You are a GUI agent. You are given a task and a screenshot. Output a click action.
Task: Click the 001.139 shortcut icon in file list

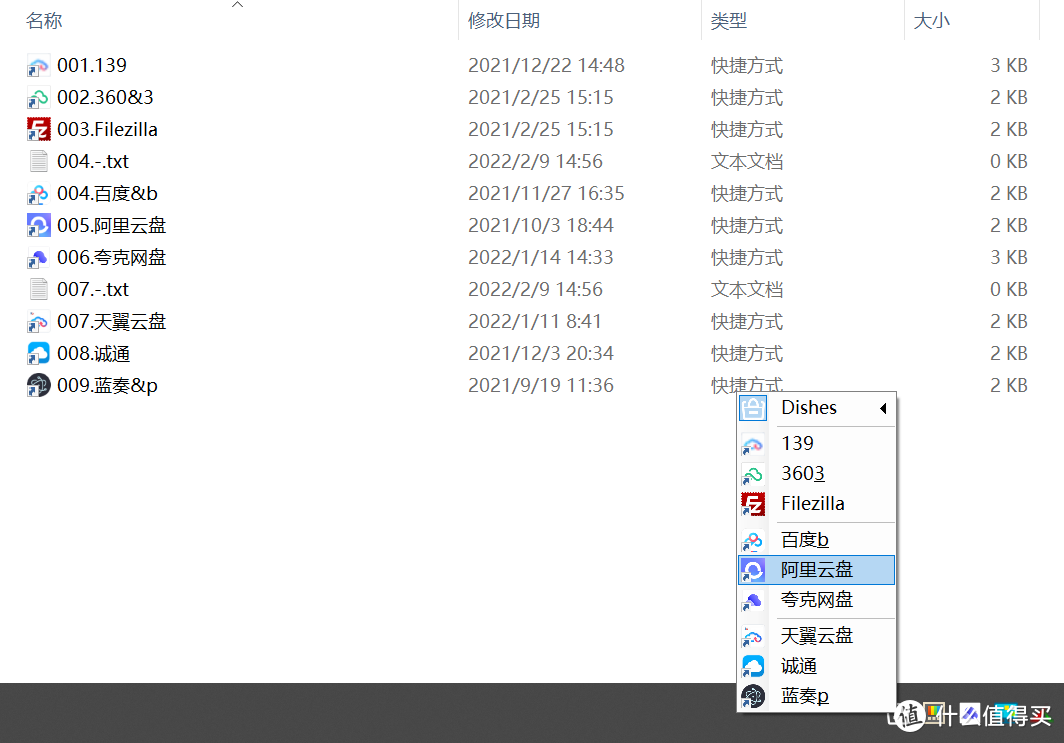click(x=38, y=66)
